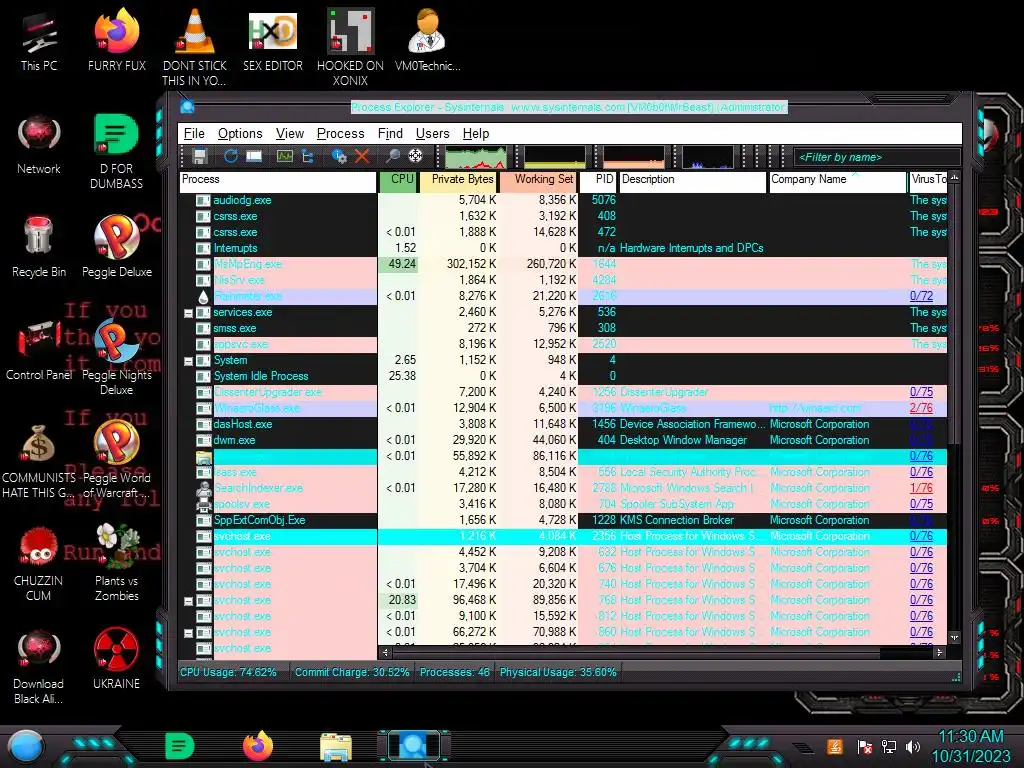The width and height of the screenshot is (1024, 768).
Task: Click the horizontal scrollbar right arrow
Action: point(940,652)
